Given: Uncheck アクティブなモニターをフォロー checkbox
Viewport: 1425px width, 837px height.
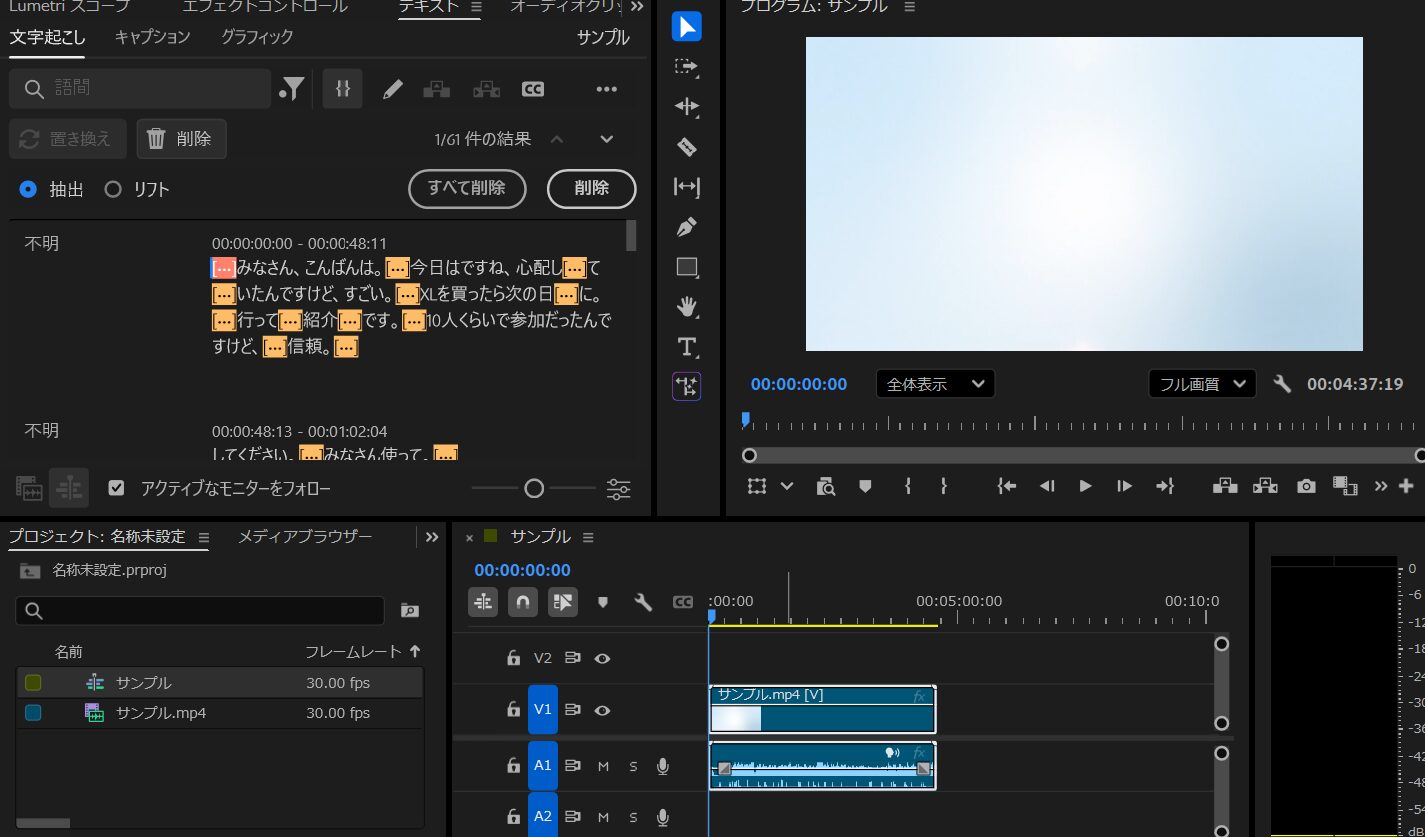Looking at the screenshot, I should [x=117, y=488].
